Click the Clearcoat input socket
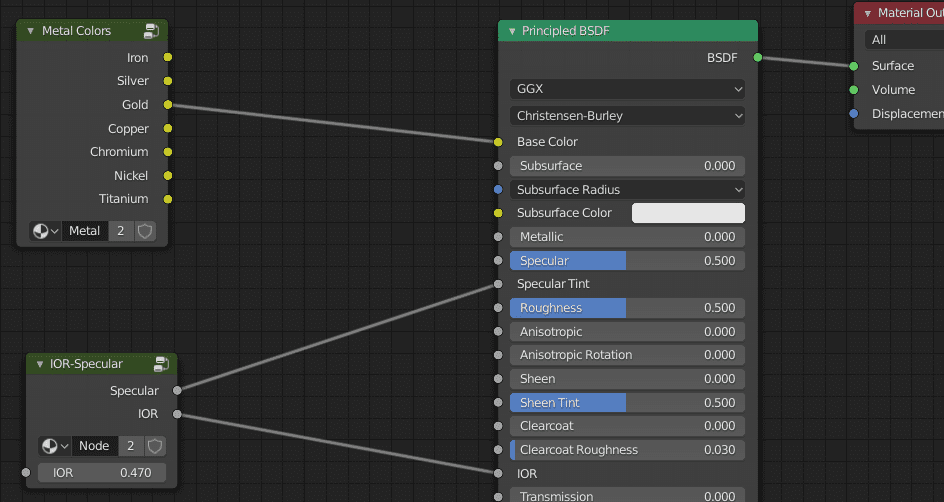The image size is (944, 502). (498, 426)
